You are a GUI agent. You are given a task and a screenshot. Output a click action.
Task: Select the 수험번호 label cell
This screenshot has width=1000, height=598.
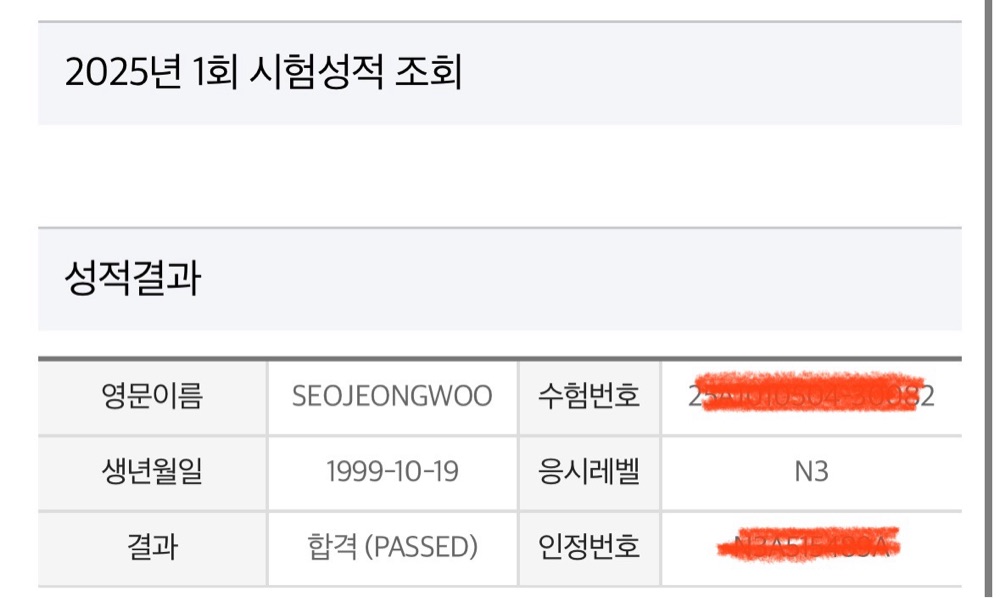coord(589,398)
